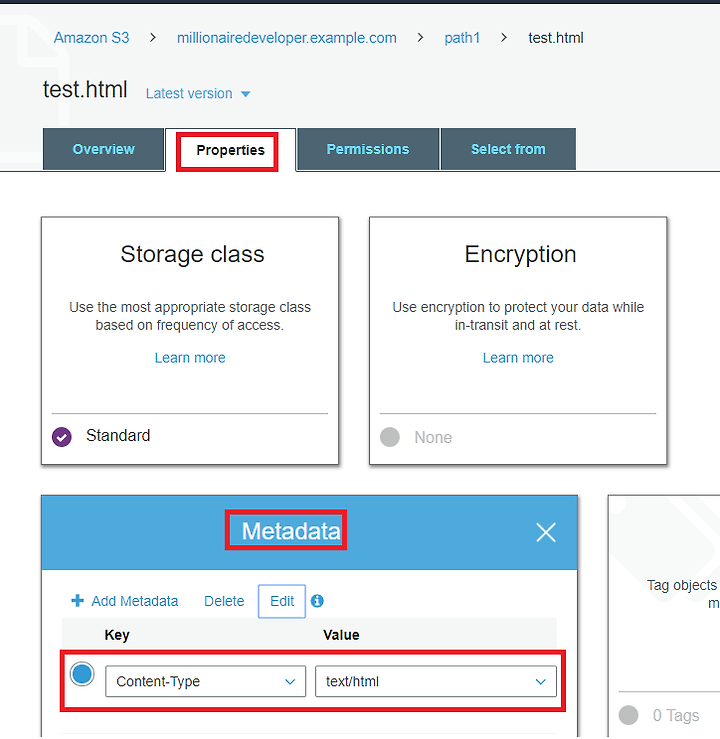720x739 pixels.
Task: Click the breadcrumb chevron after path1
Action: coord(504,38)
